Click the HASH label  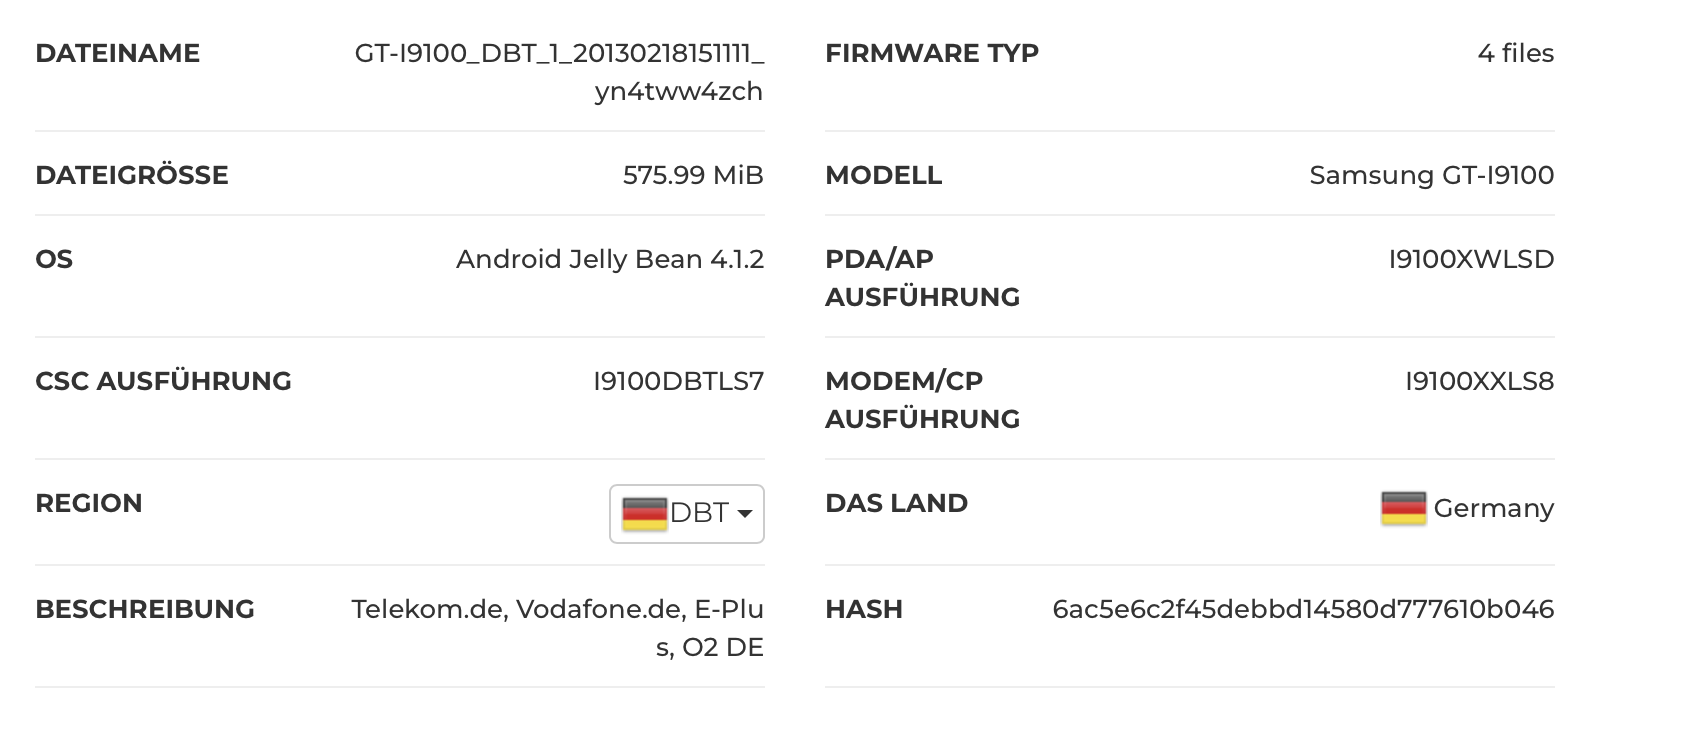point(864,609)
